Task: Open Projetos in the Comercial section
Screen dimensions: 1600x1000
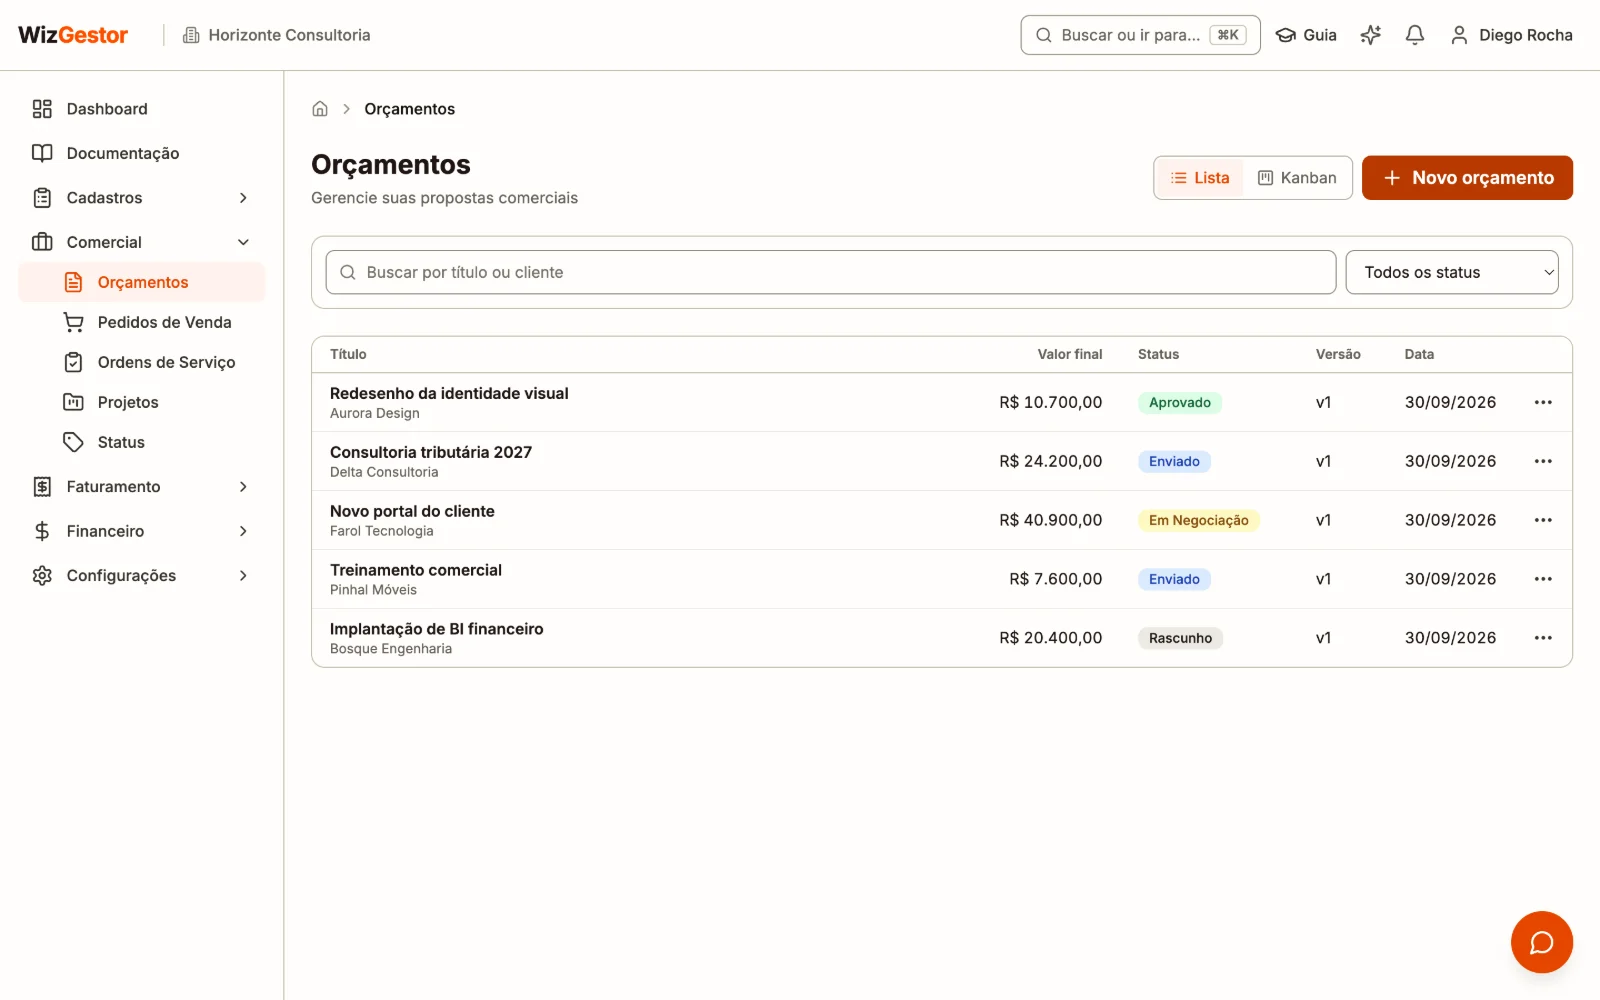Action: (x=141, y=402)
